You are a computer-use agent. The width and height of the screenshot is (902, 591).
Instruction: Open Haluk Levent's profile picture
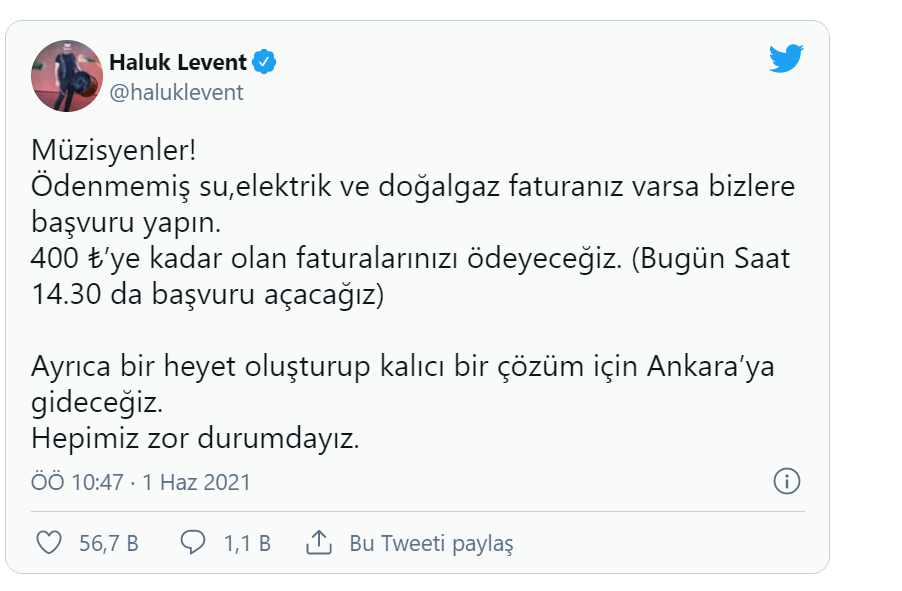tap(68, 76)
